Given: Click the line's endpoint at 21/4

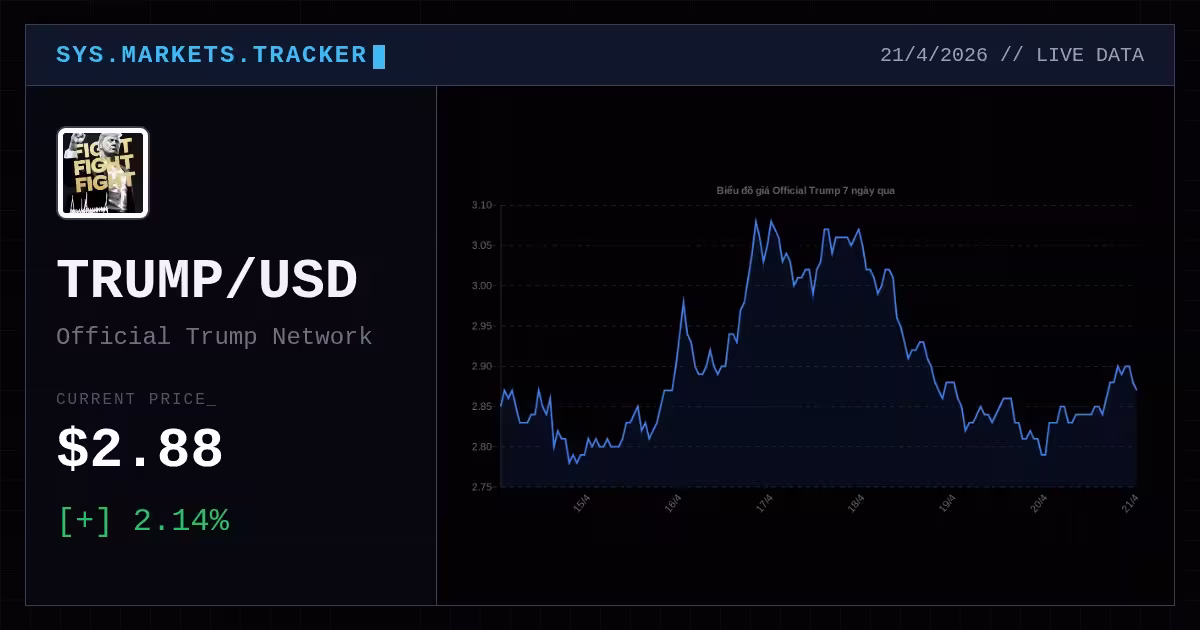Looking at the screenshot, I should (1136, 390).
